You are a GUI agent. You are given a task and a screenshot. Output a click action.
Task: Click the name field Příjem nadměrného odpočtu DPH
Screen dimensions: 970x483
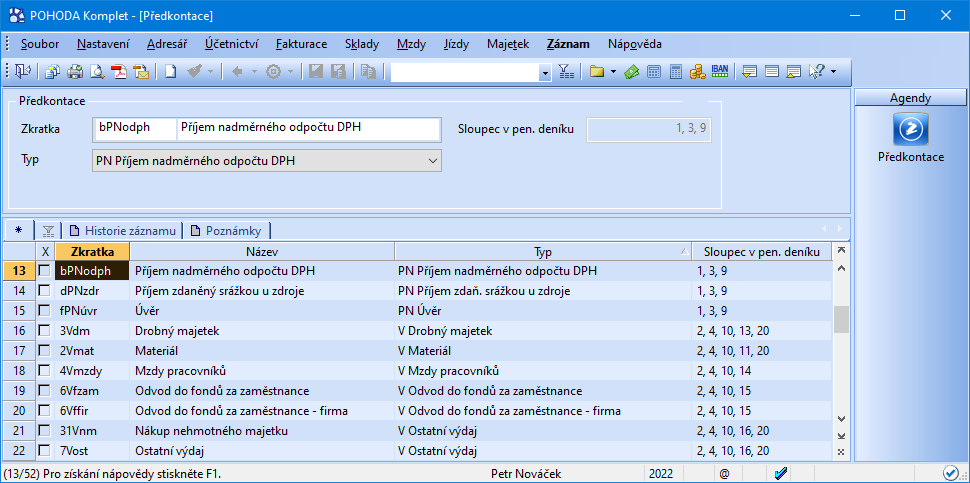coord(309,129)
